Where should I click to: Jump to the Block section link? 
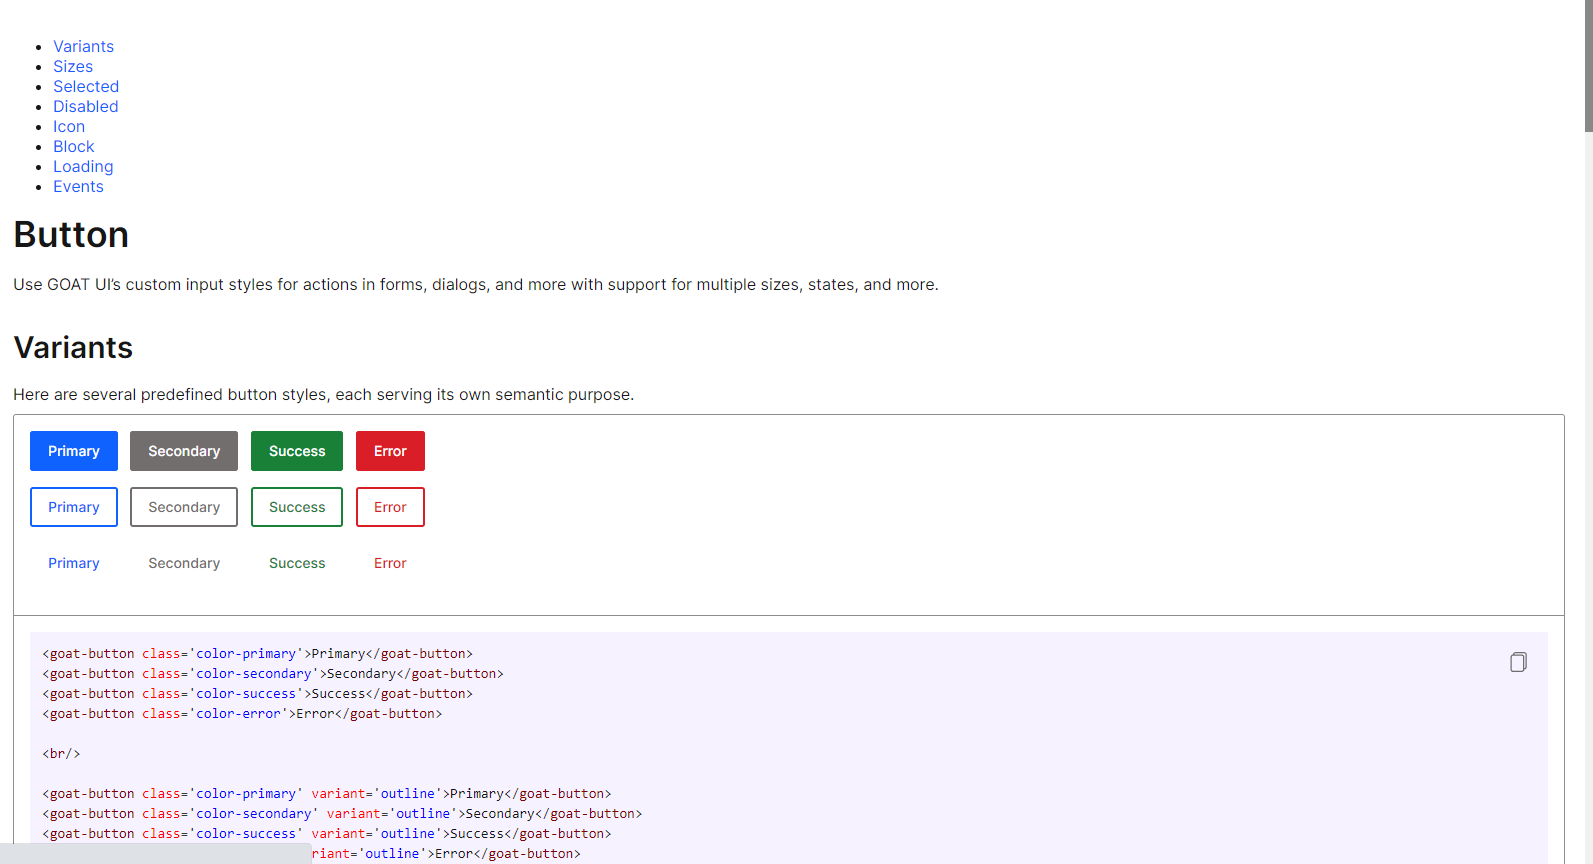pyautogui.click(x=74, y=146)
